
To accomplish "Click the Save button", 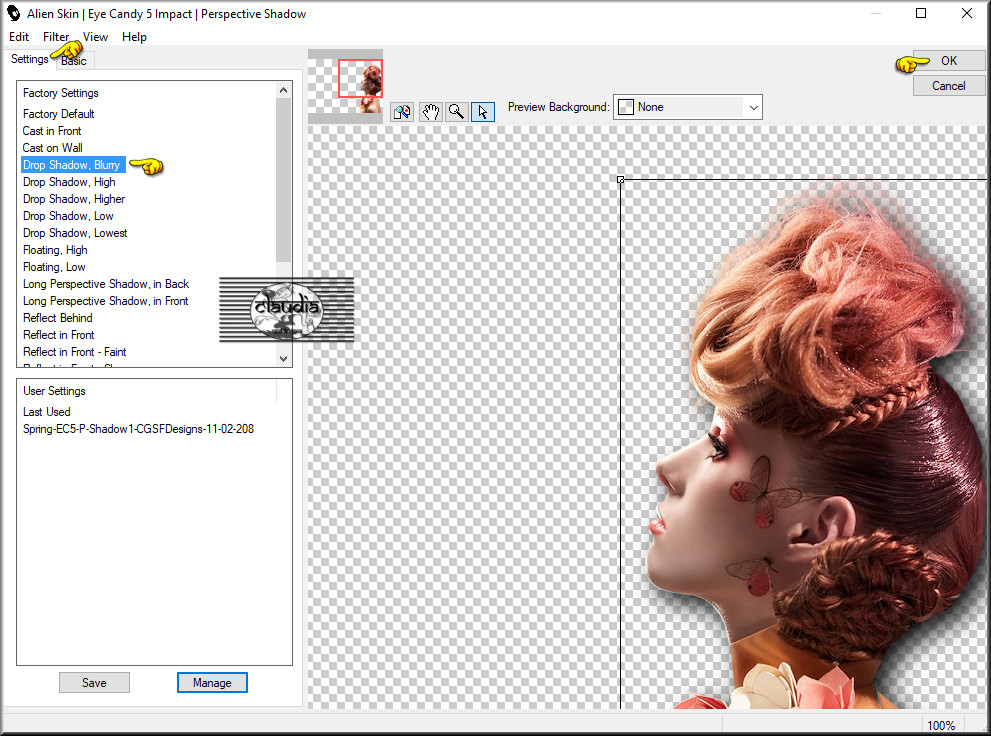I will click(94, 683).
